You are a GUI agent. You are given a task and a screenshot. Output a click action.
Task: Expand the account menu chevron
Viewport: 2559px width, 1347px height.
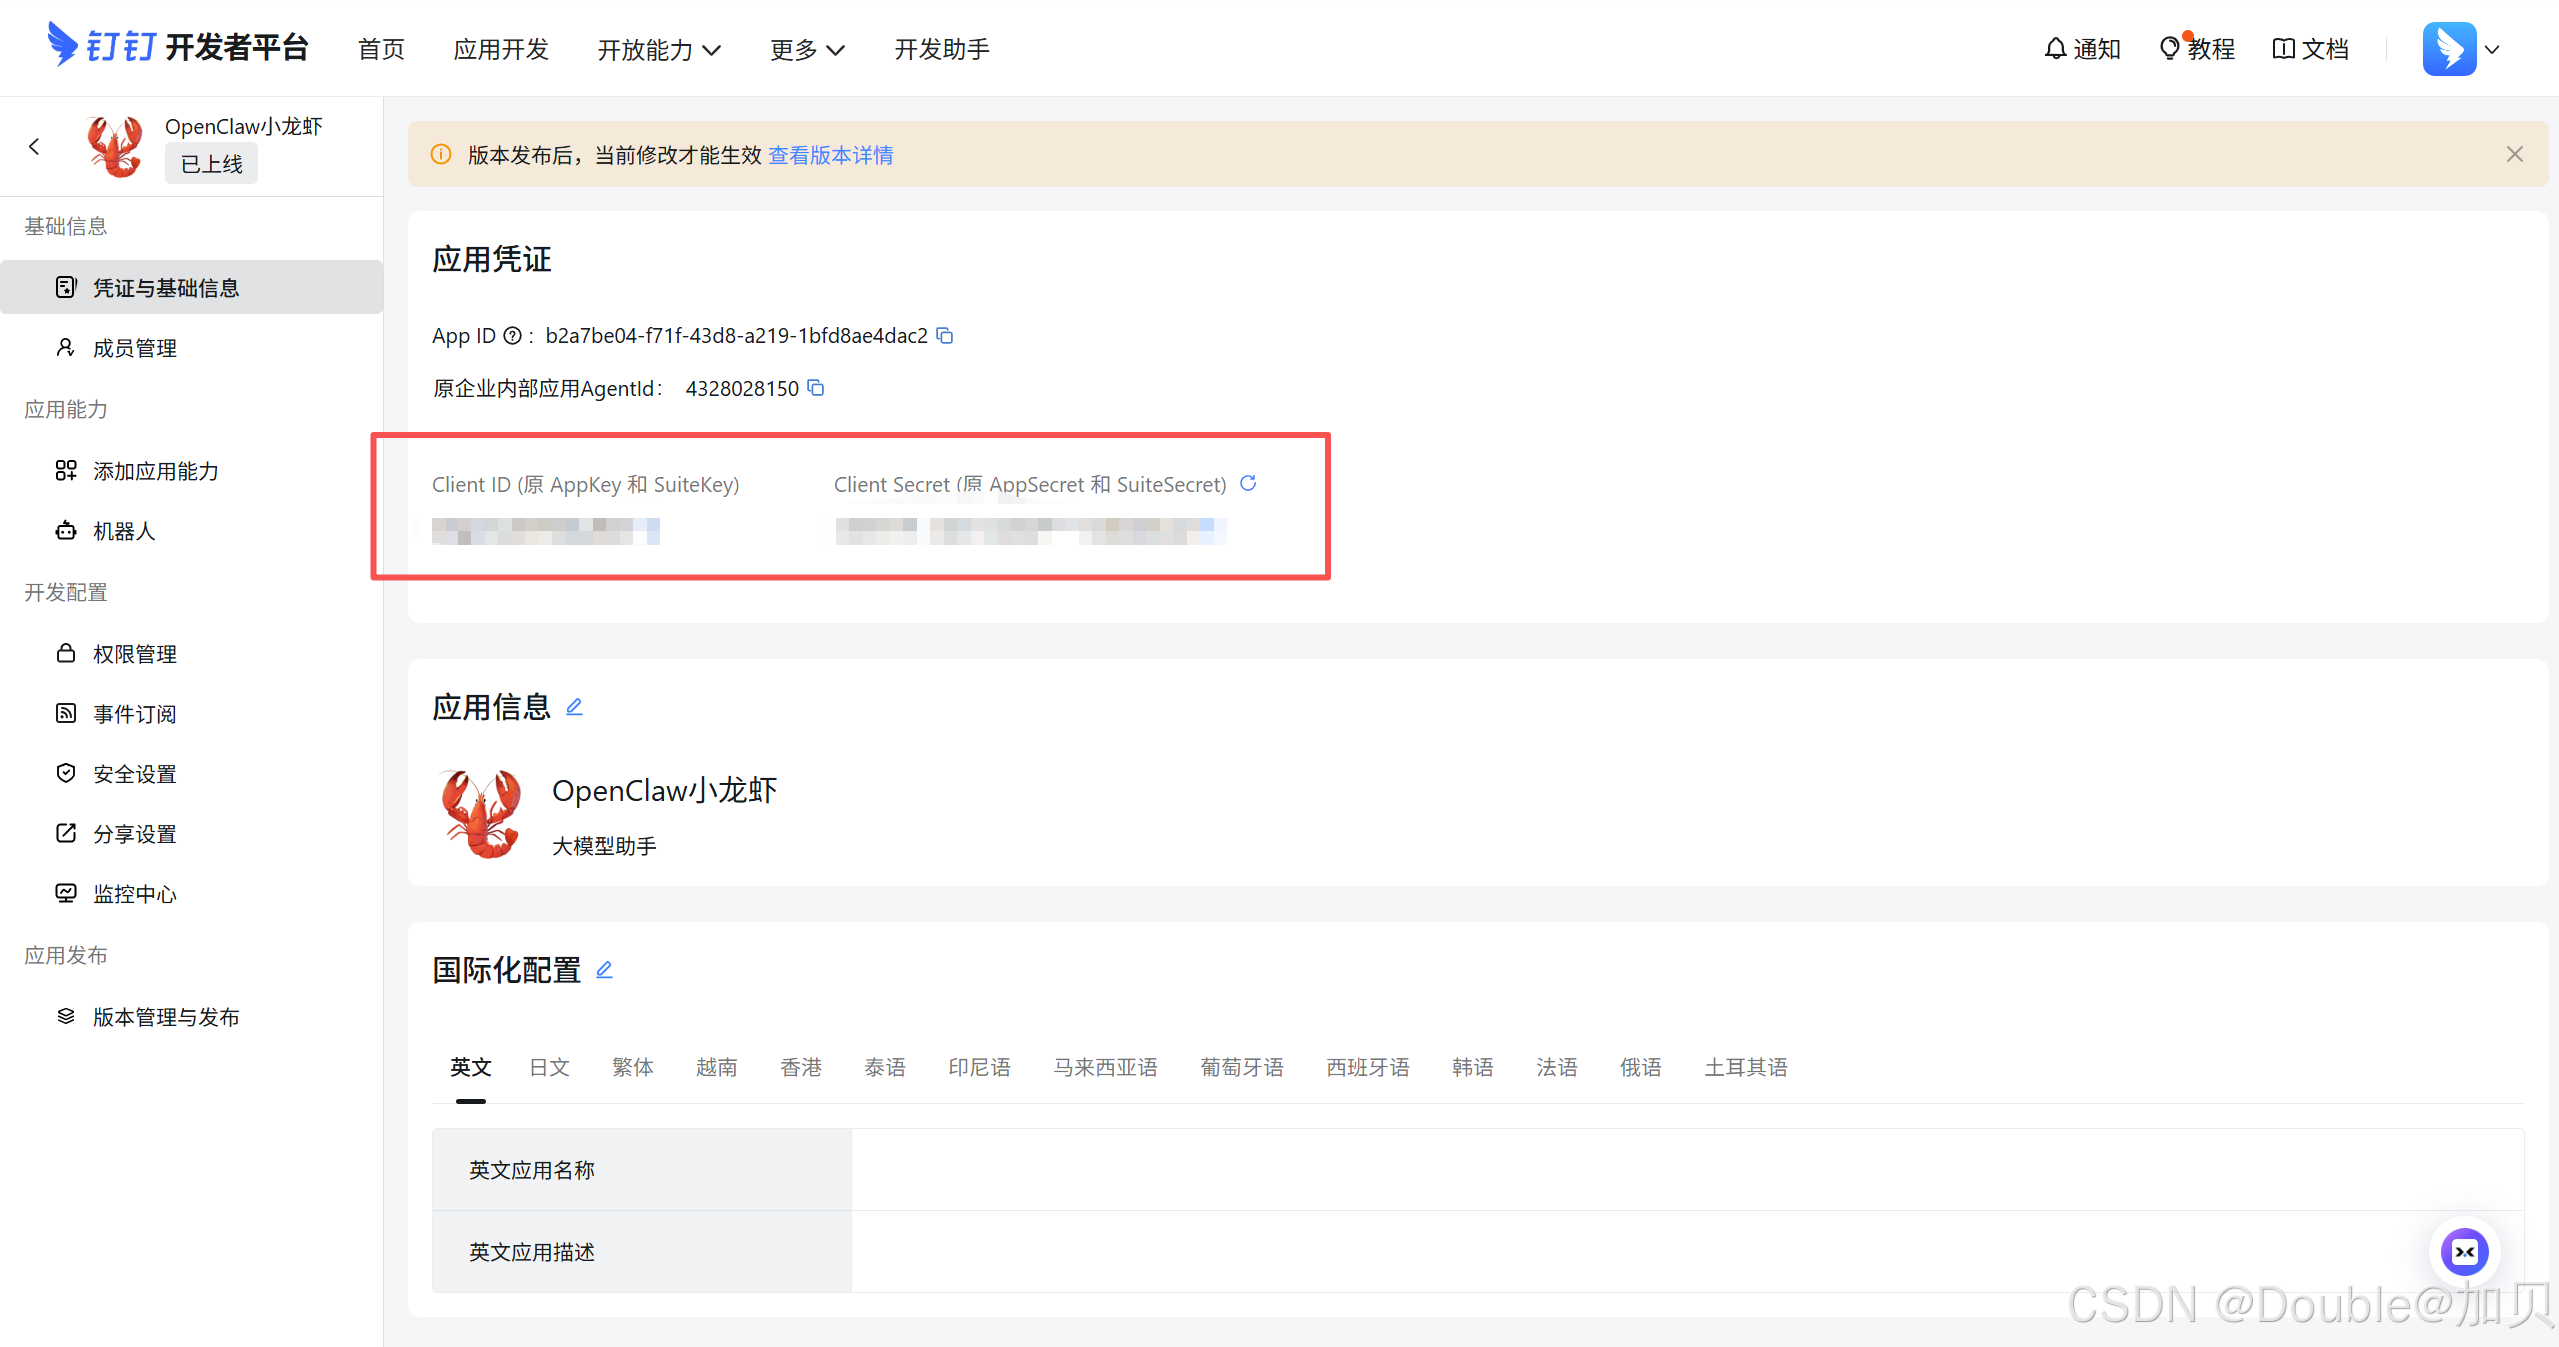click(2492, 49)
